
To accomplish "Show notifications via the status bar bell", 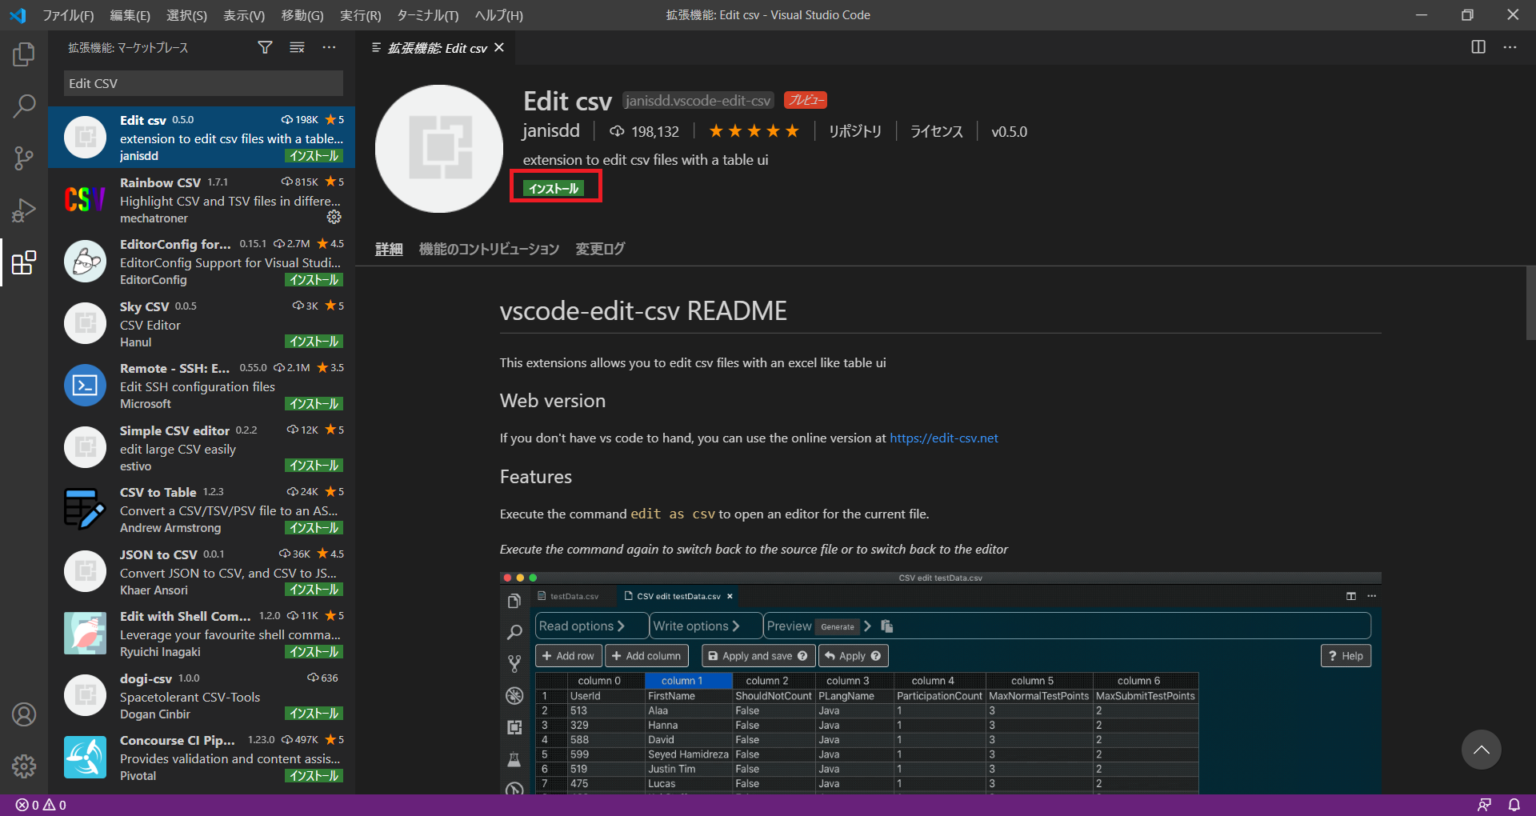I will point(1516,804).
